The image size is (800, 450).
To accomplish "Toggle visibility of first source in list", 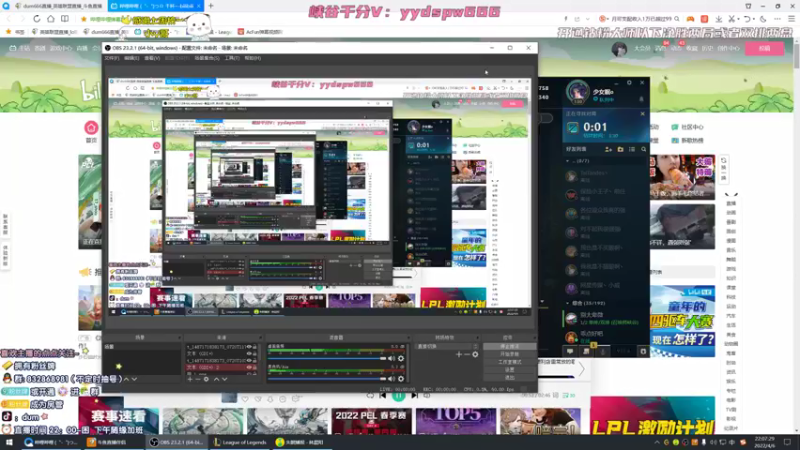I will point(249,347).
